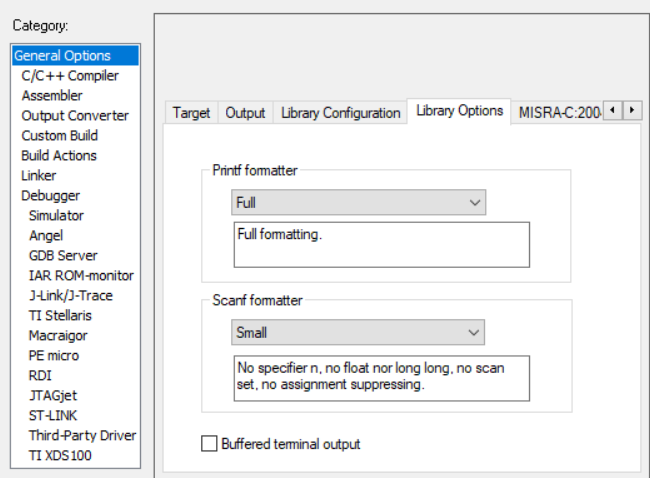Select Assembler in category list
Screen dimensions: 650x478
pos(52,96)
